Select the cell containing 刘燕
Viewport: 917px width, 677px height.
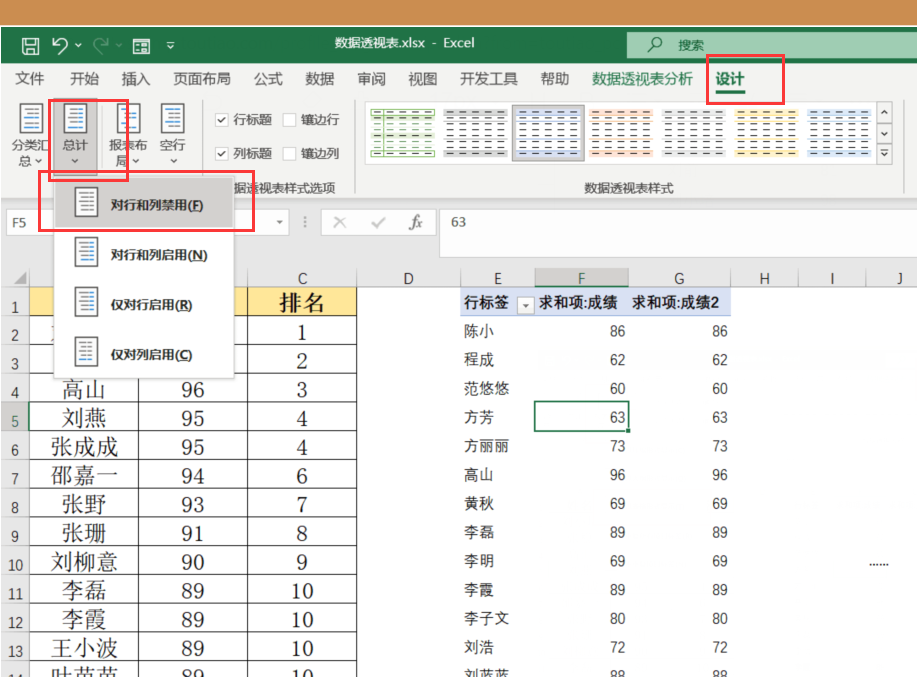pos(84,417)
